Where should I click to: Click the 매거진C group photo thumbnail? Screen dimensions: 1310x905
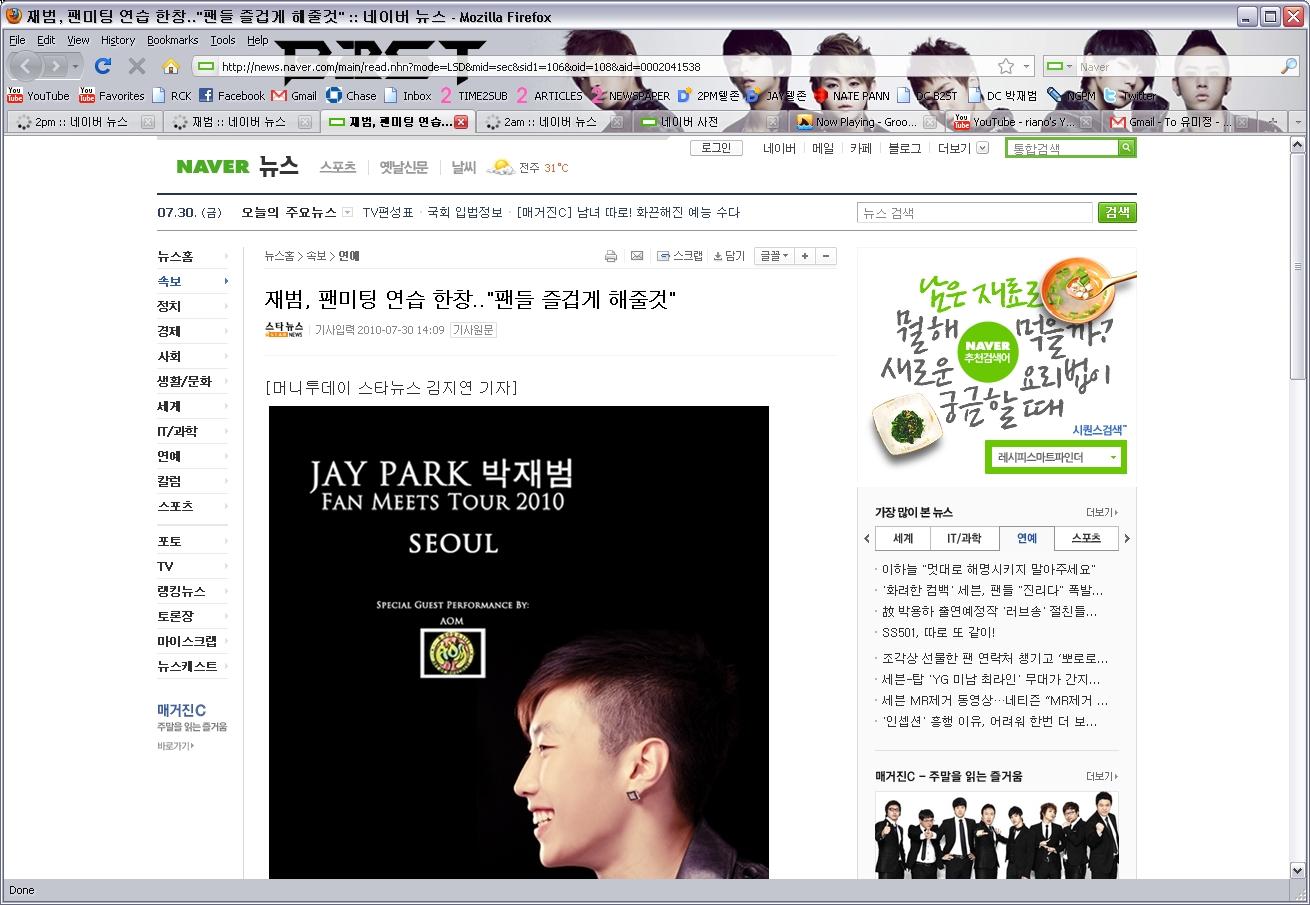[997, 835]
